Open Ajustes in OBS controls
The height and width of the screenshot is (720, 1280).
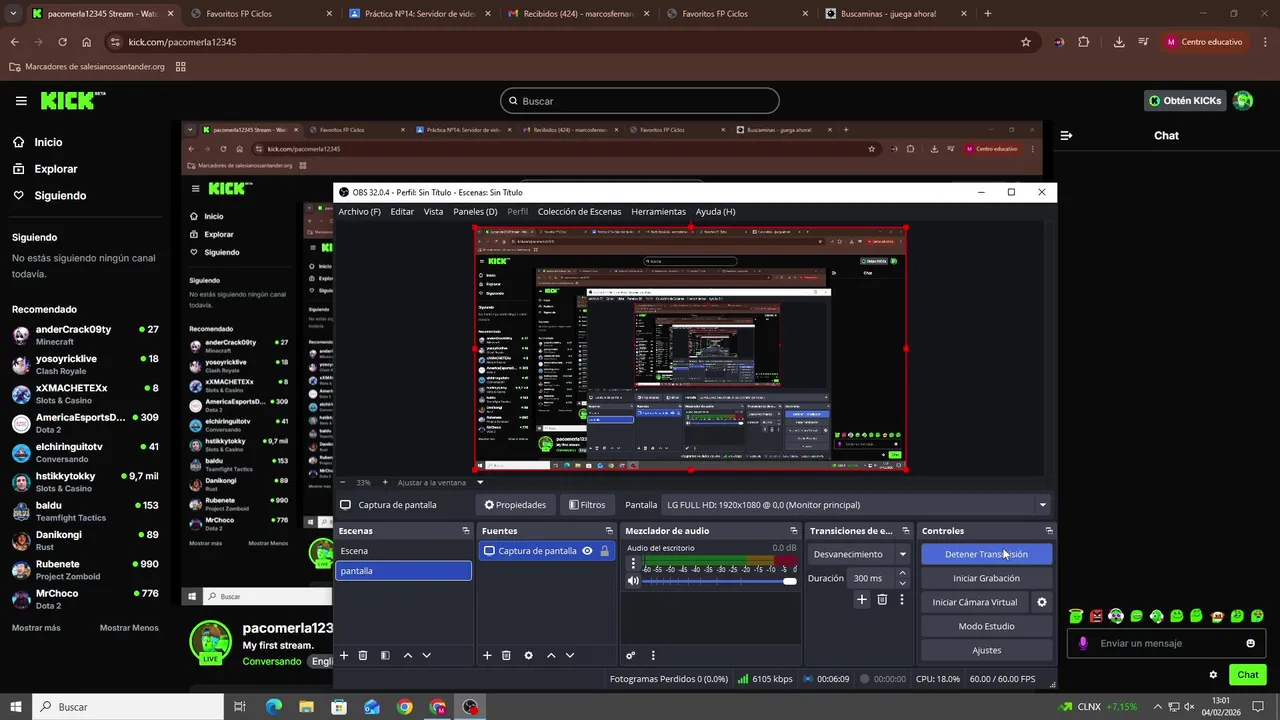tap(986, 650)
